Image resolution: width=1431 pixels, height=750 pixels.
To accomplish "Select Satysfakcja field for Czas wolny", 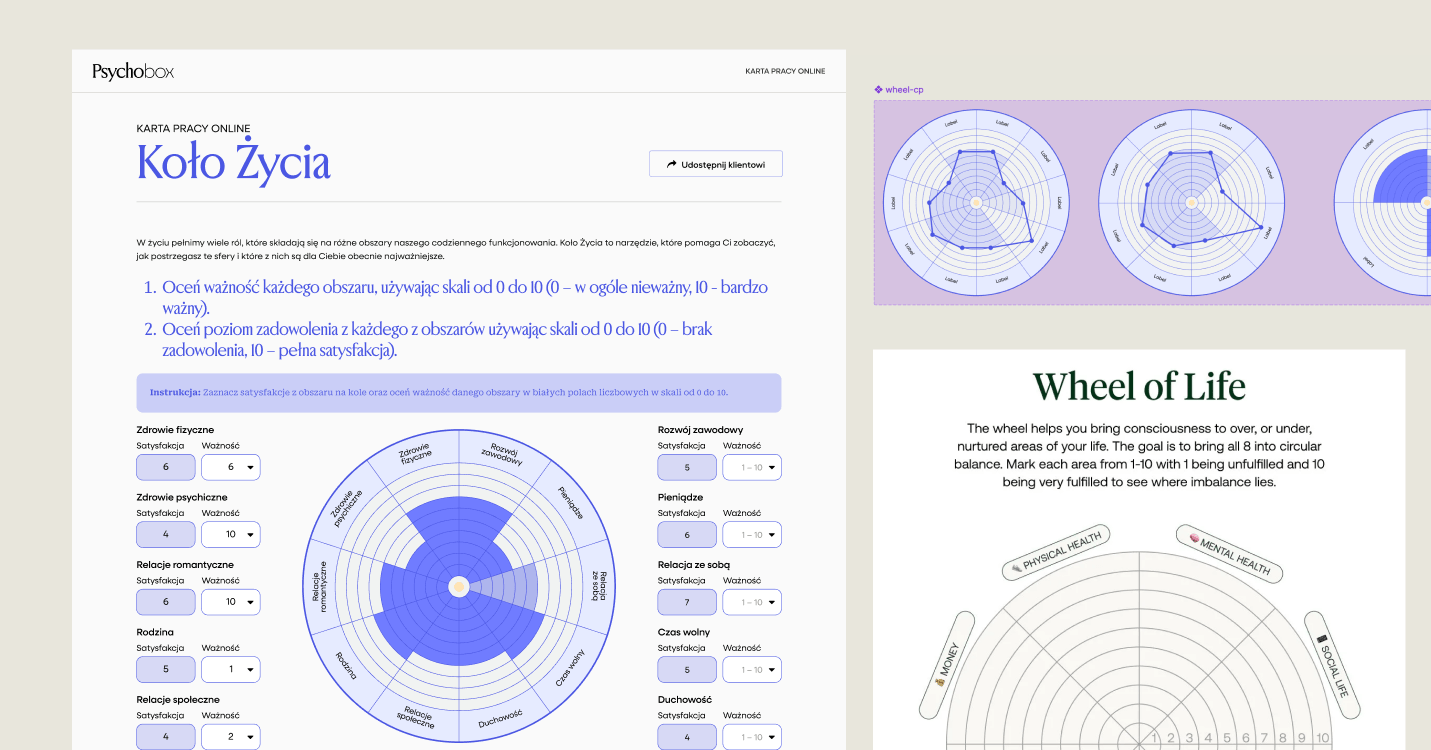I will tap(687, 669).
